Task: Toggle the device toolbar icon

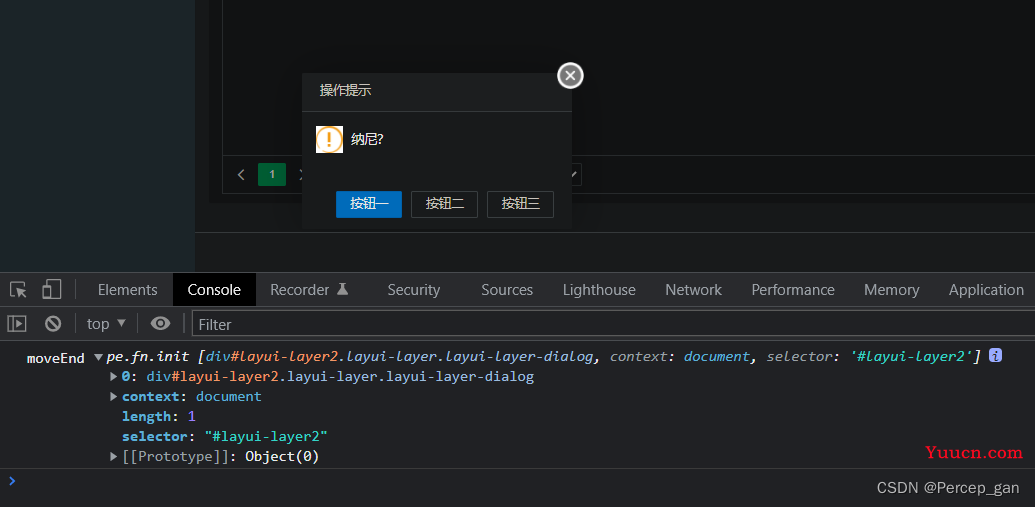Action: (51, 289)
